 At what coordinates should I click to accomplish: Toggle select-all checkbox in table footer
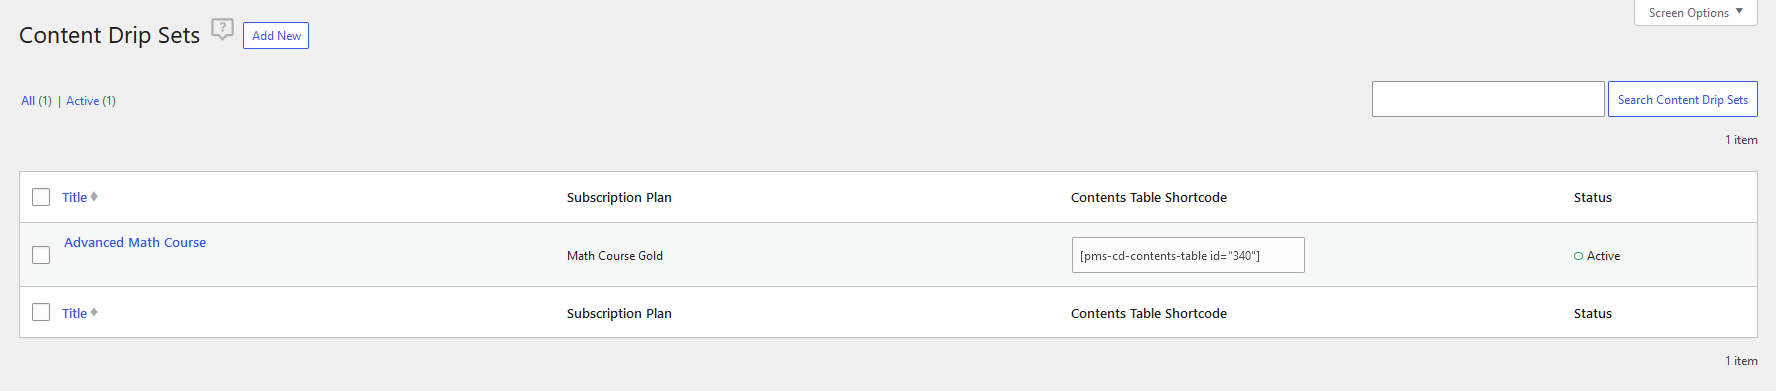click(41, 312)
